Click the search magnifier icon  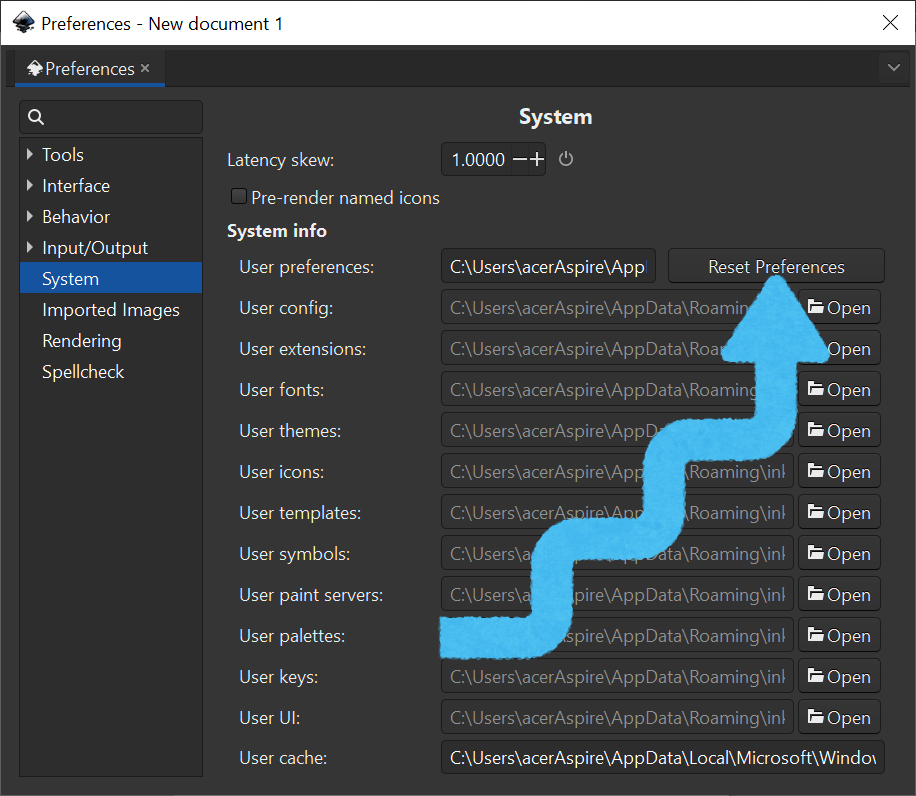(36, 118)
